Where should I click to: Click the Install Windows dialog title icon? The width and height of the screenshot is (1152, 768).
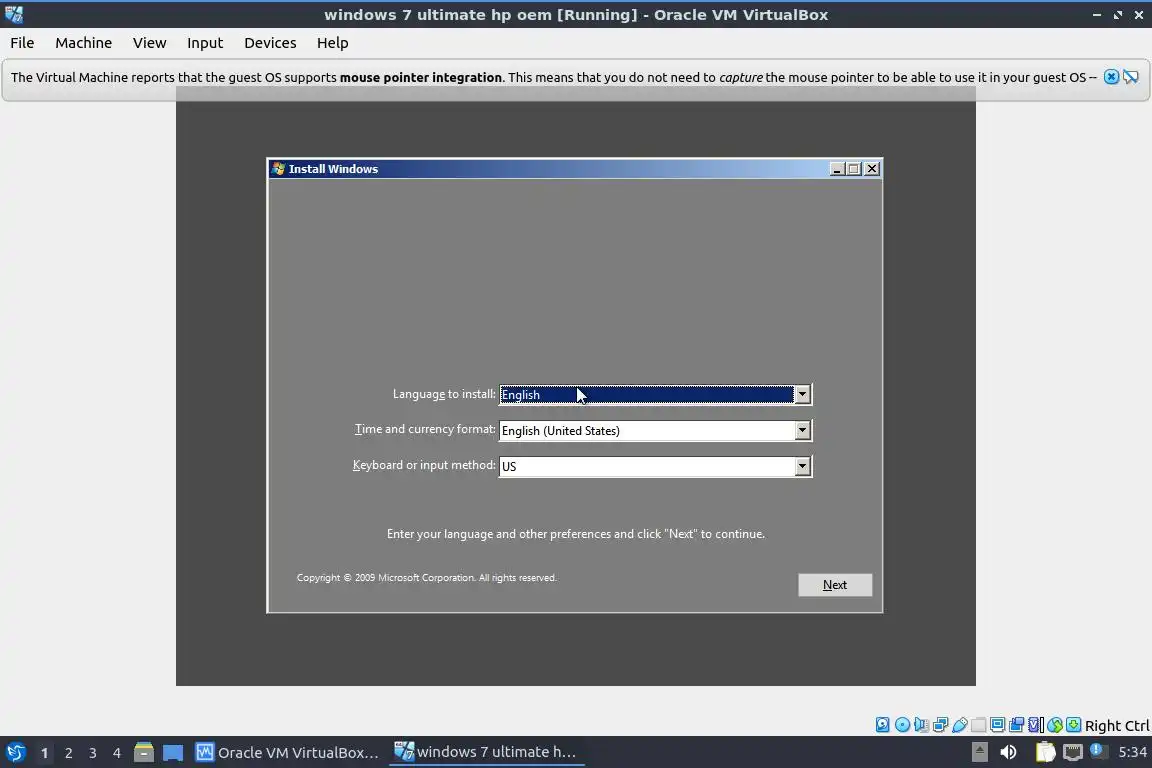278,168
